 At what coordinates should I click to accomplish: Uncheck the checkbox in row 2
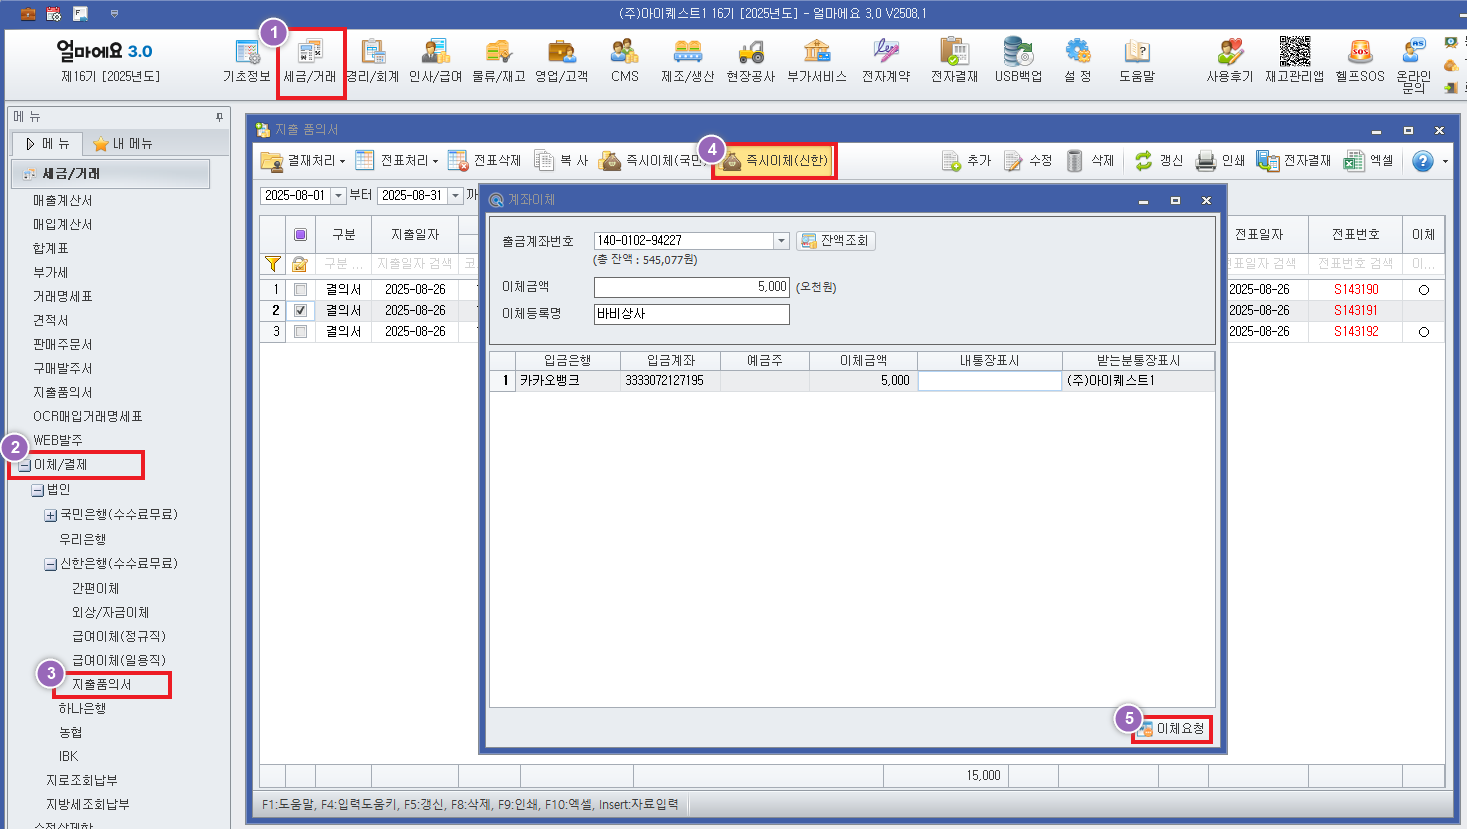coord(300,311)
